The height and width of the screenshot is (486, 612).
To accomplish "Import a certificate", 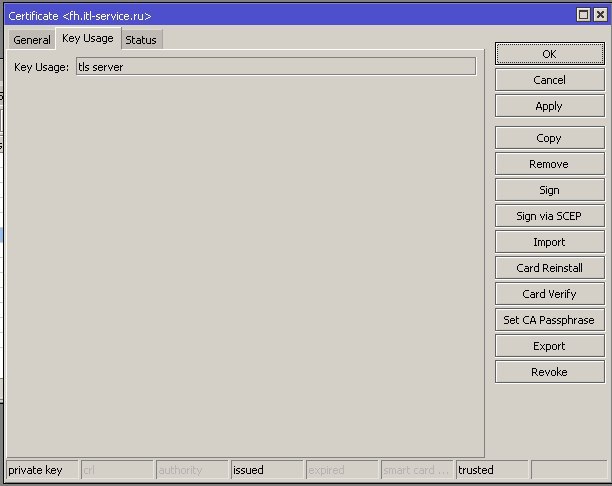I will tap(550, 242).
